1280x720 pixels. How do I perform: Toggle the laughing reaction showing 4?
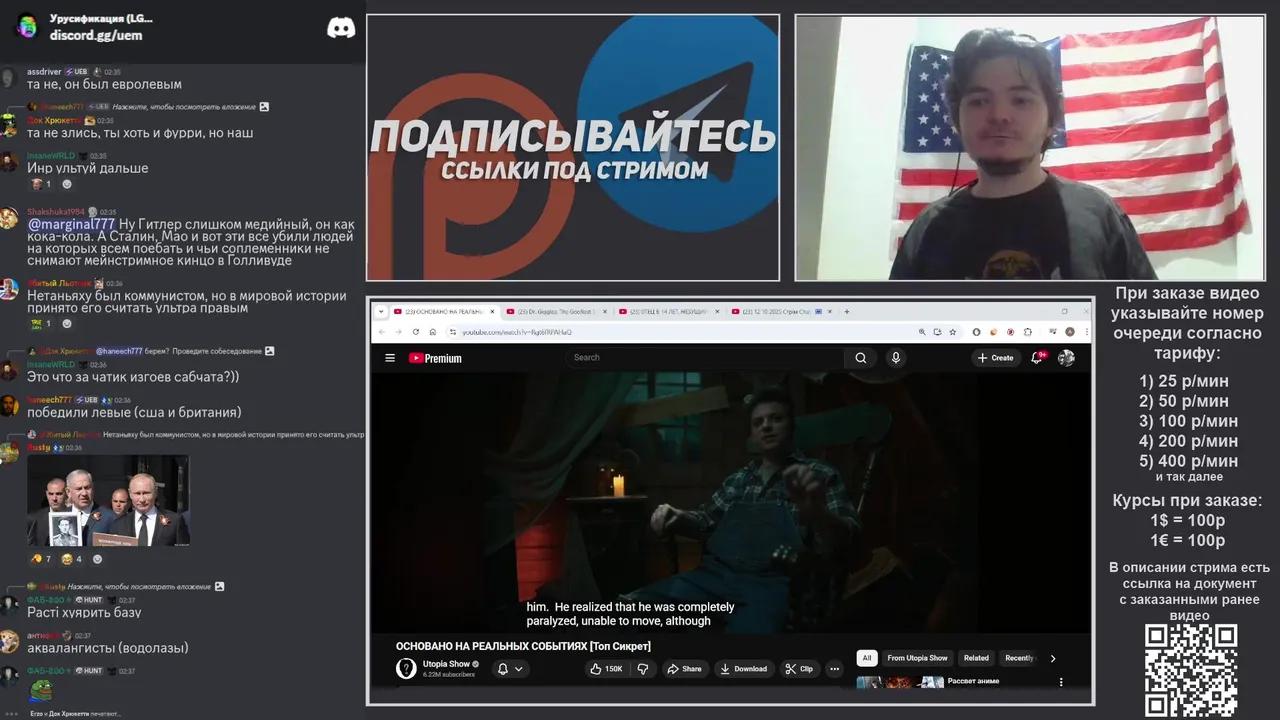point(72,559)
